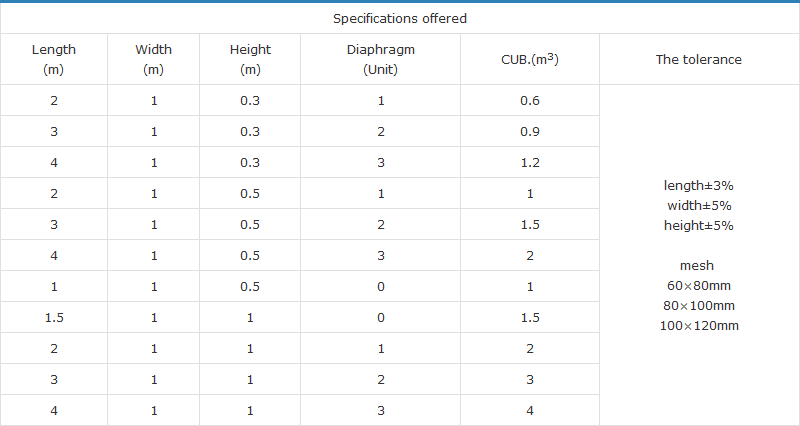Click the CUB.(m3) column header
The height and width of the screenshot is (426, 800).
[x=530, y=59]
